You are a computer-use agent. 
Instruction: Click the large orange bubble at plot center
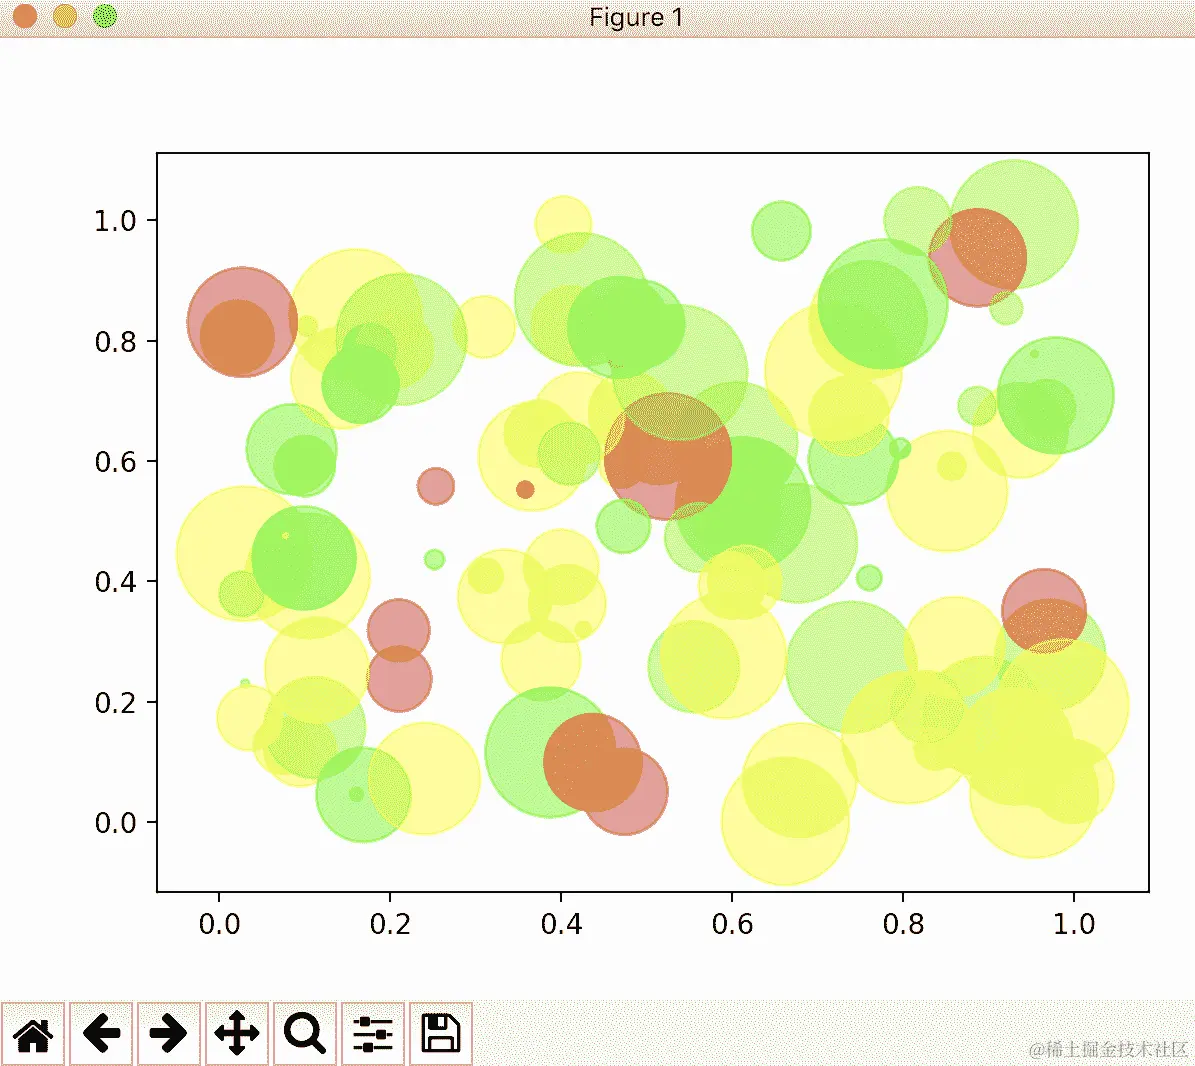[x=668, y=456]
